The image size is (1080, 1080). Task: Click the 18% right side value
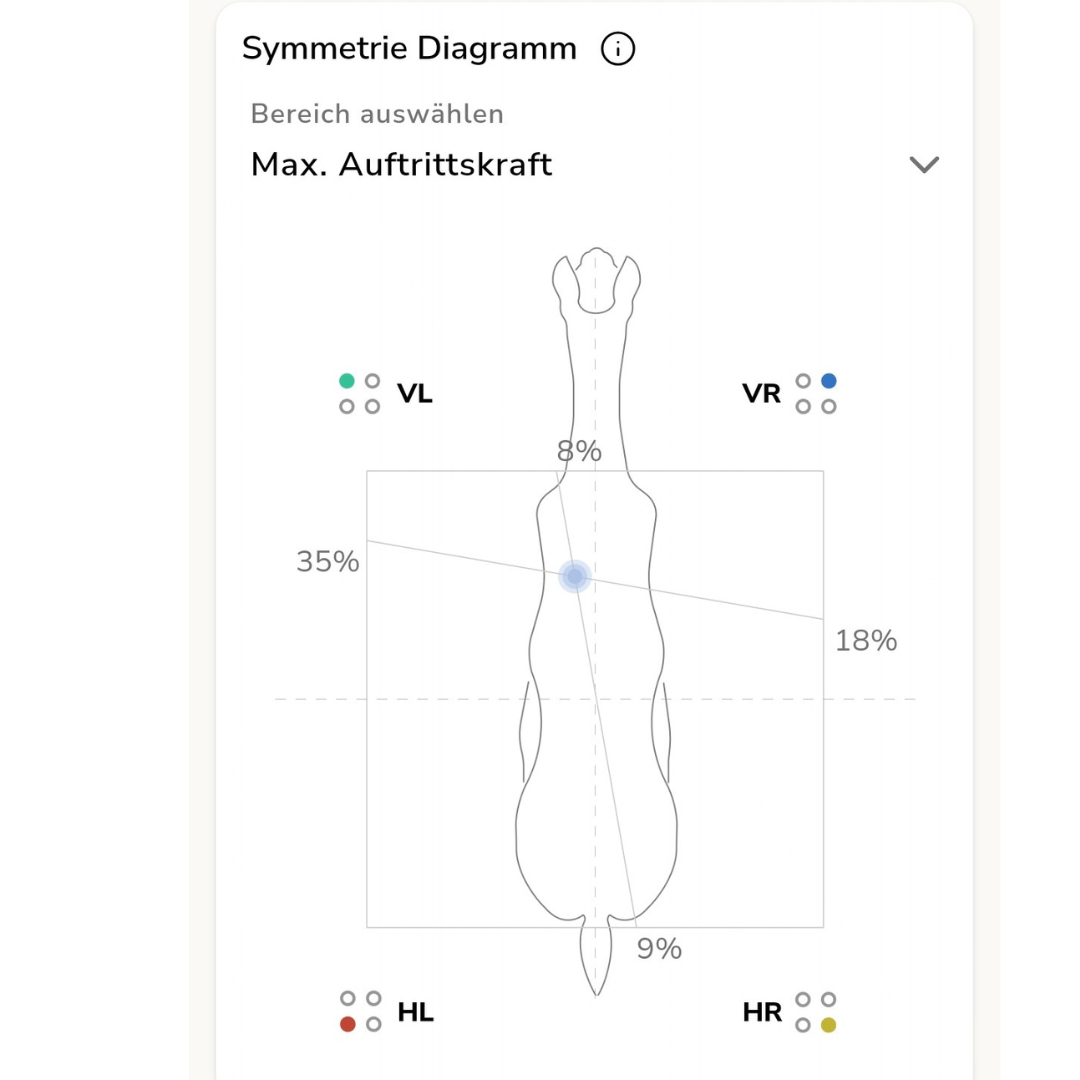(x=866, y=641)
